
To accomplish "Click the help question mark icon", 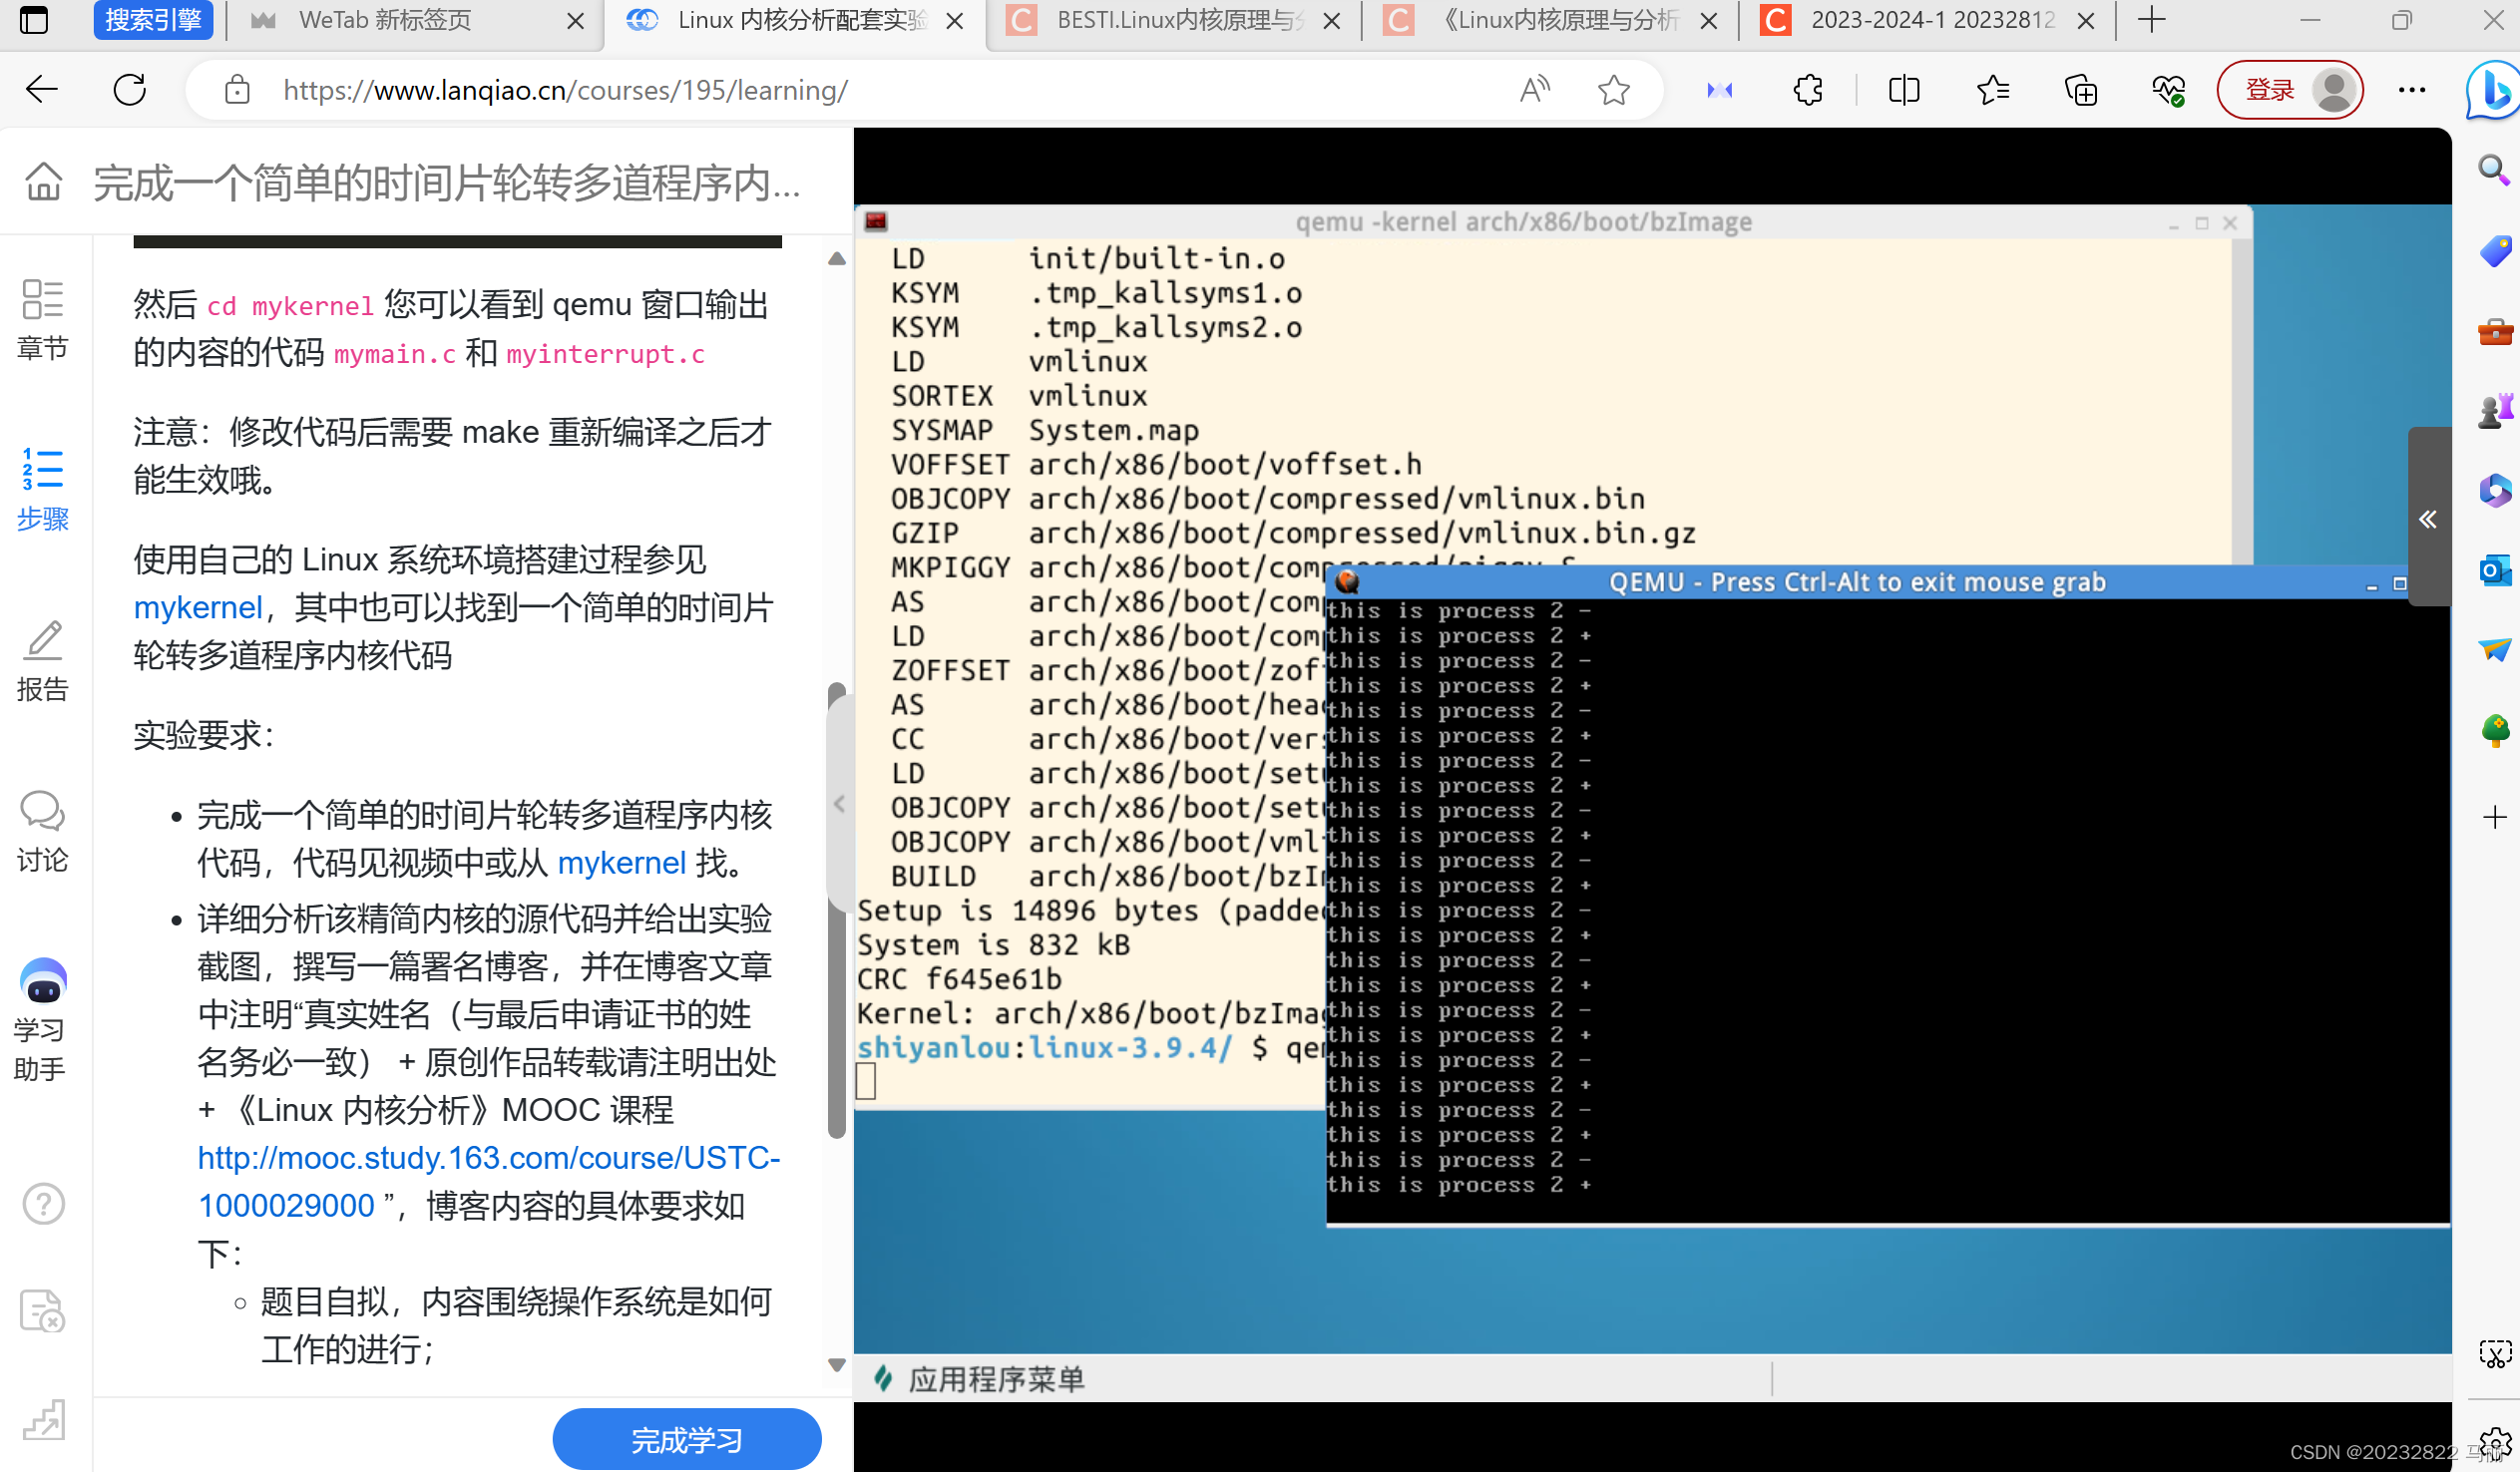I will [43, 1204].
